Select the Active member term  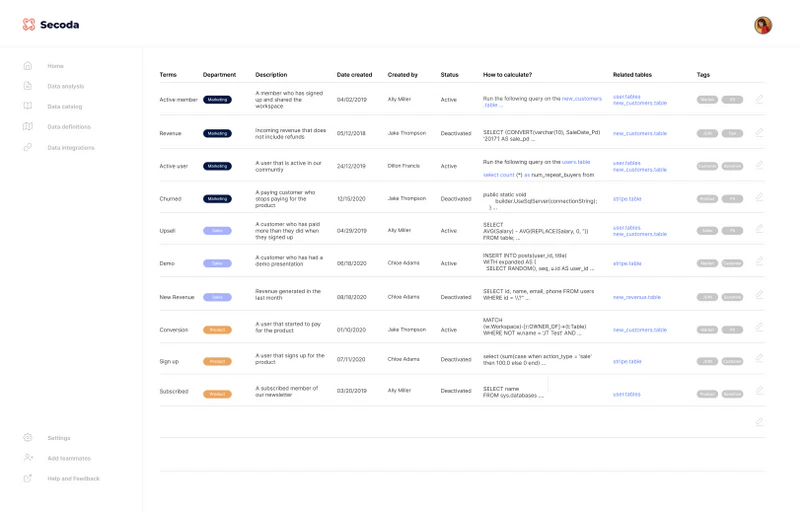(x=179, y=100)
